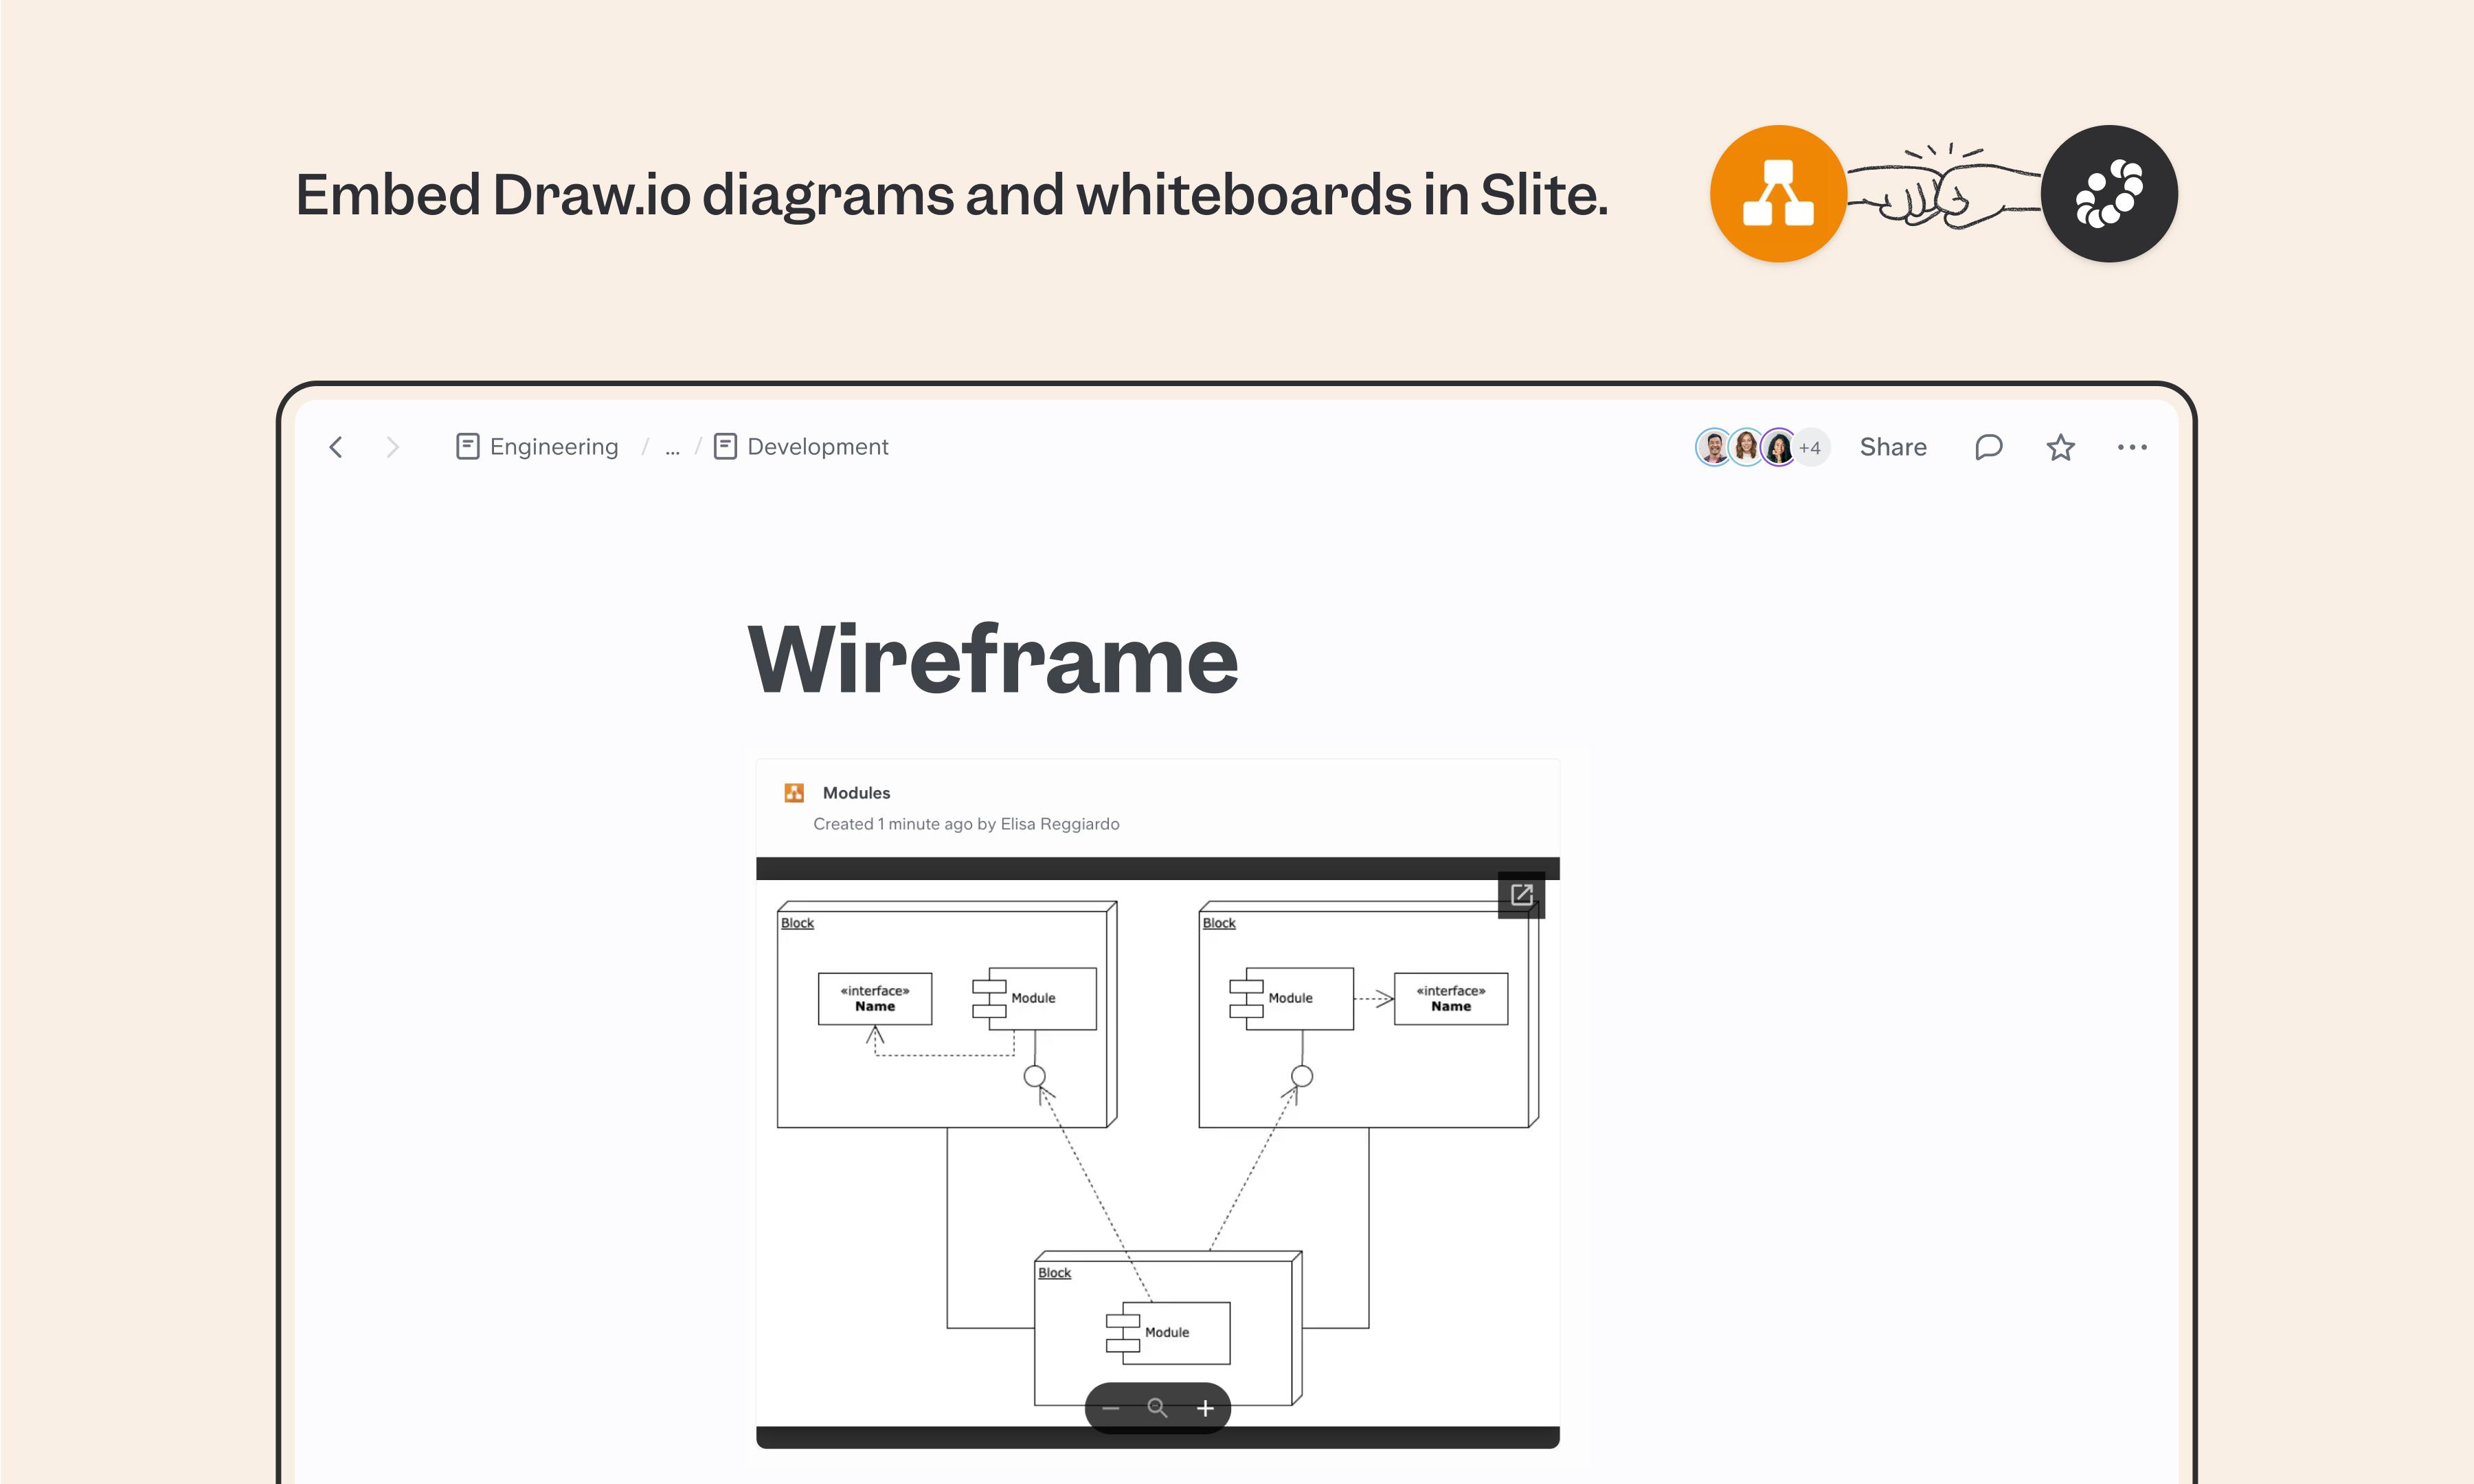Select the interface Name box in left block
2474x1484 pixels.
[x=875, y=998]
